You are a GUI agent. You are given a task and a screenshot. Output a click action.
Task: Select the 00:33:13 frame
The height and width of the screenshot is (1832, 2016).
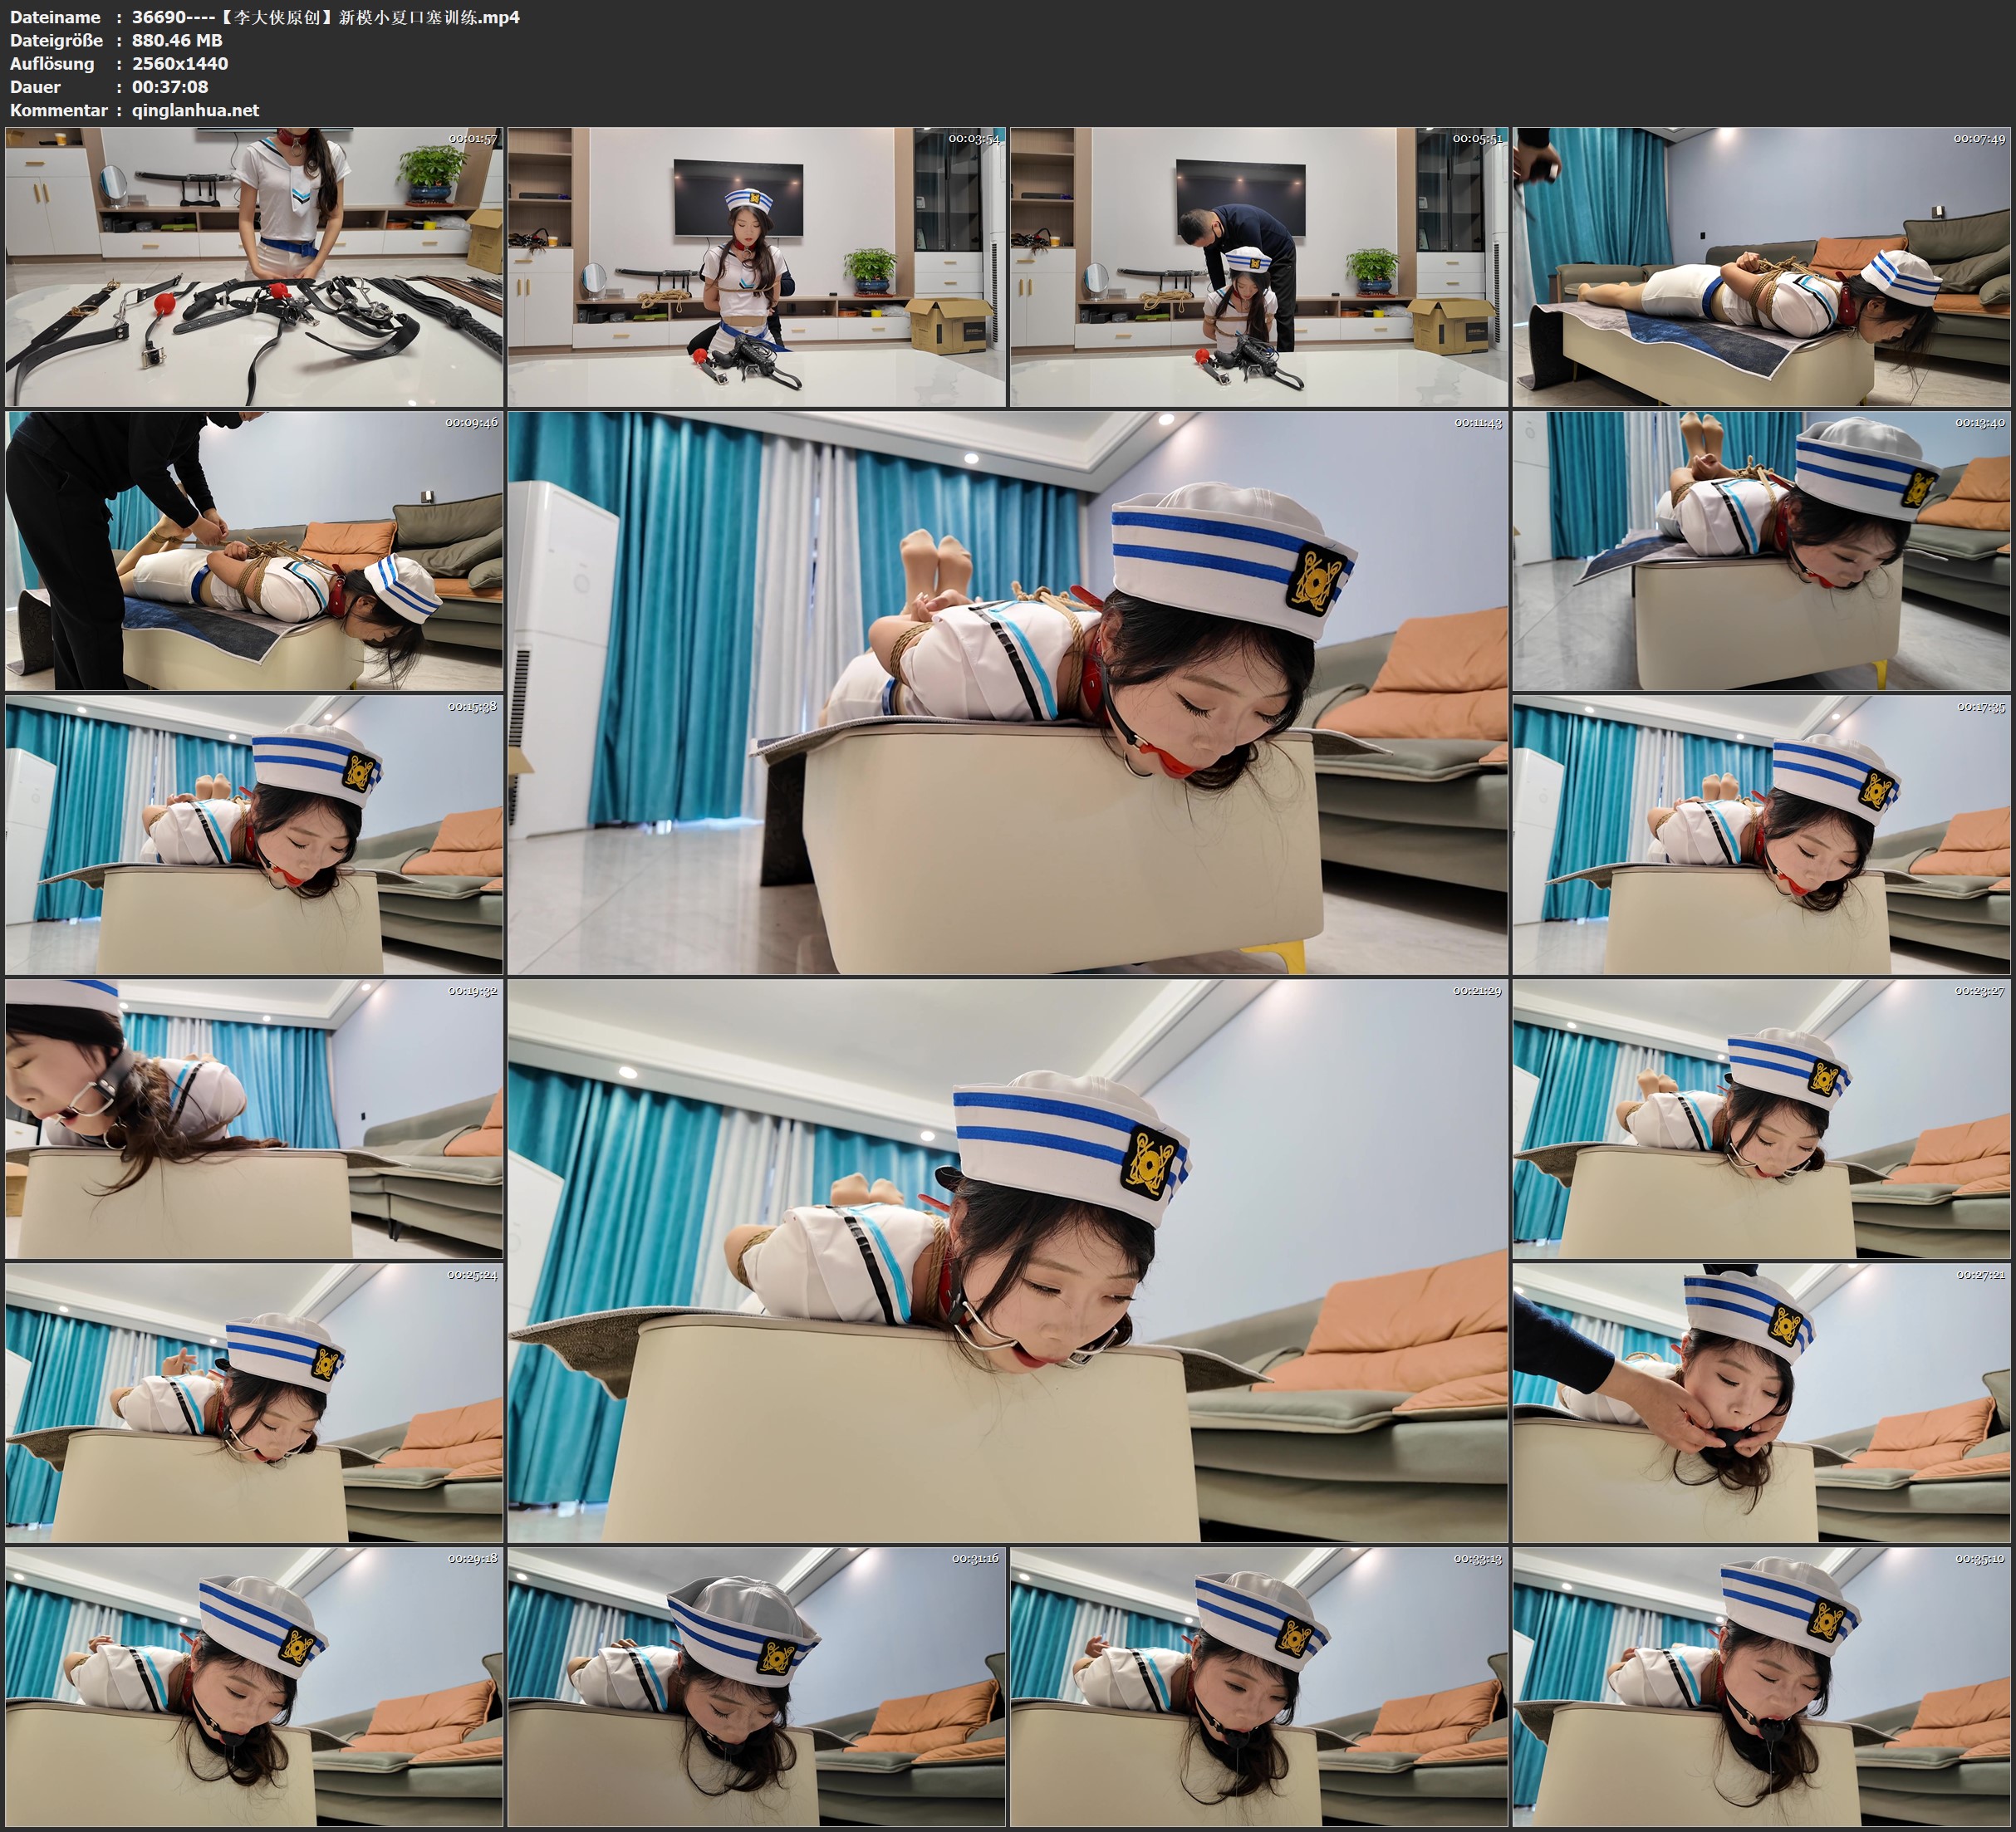[x=1258, y=1686]
